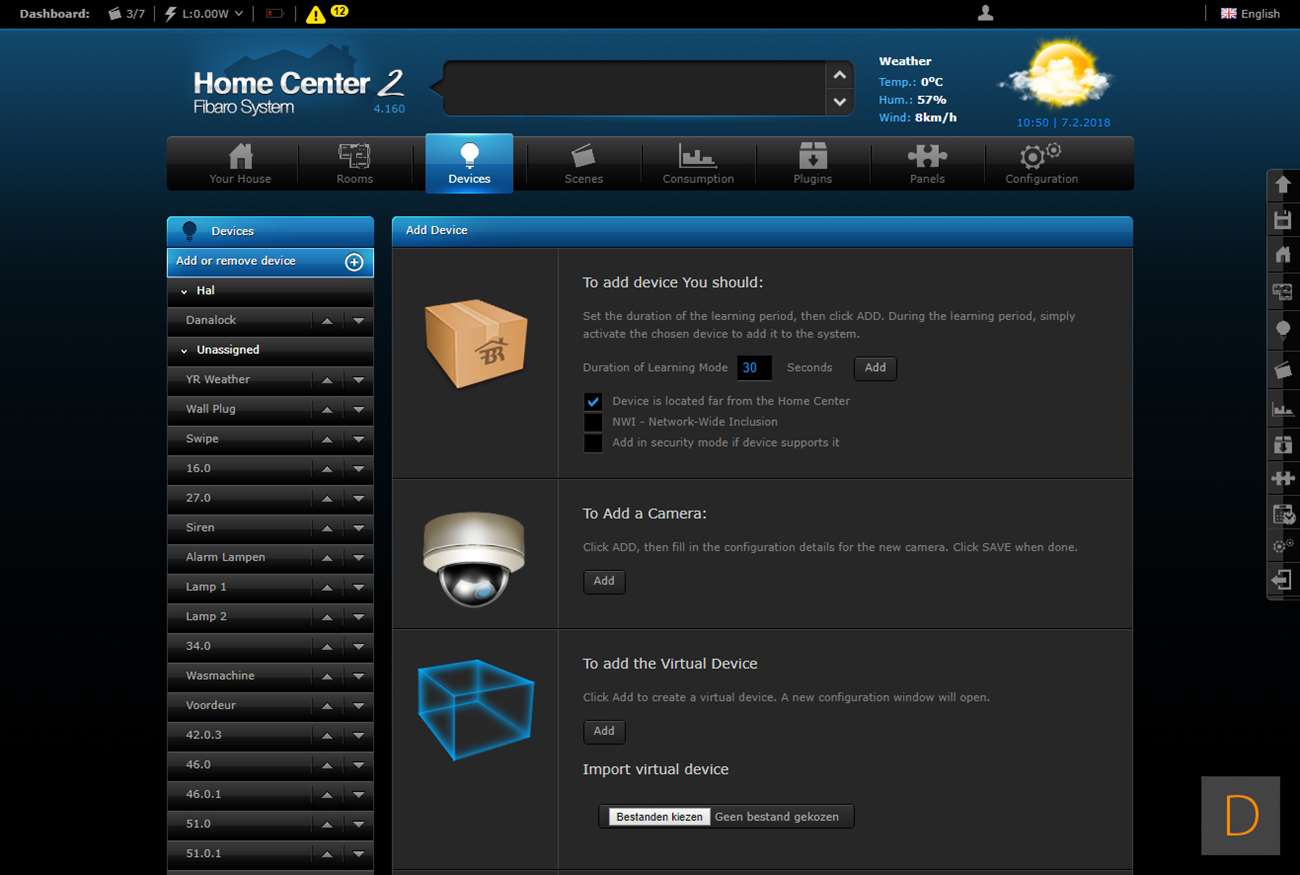Click the up arrow of the message box
This screenshot has height=875, width=1300.
(840, 75)
